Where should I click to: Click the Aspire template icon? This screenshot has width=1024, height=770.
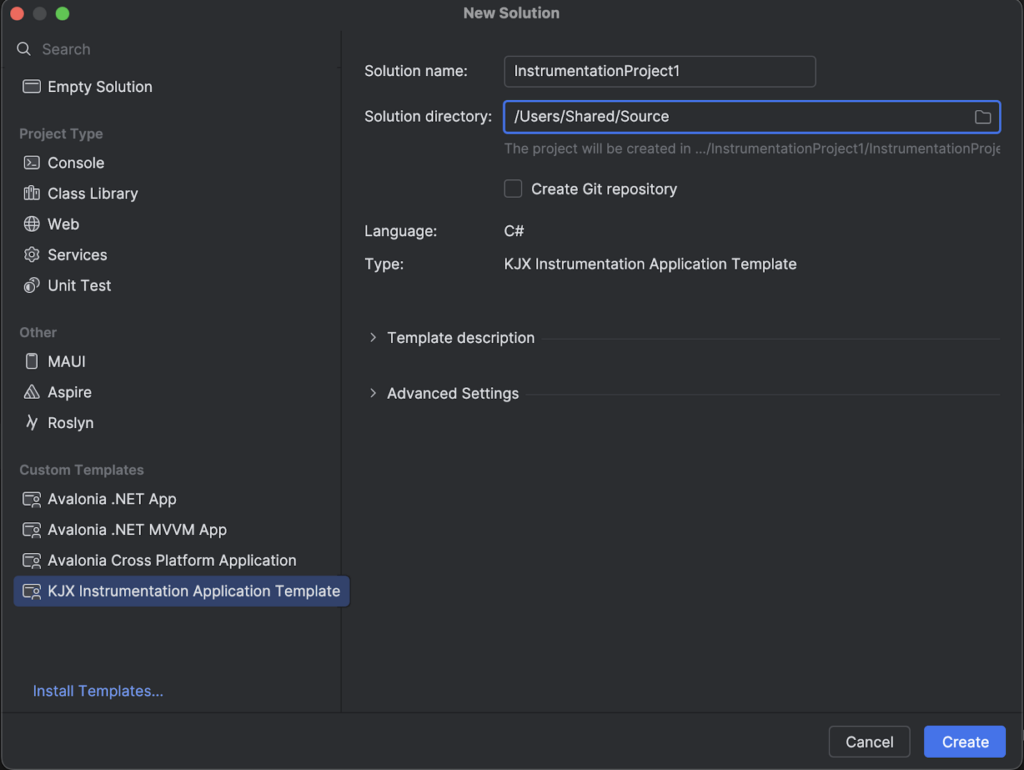31,393
